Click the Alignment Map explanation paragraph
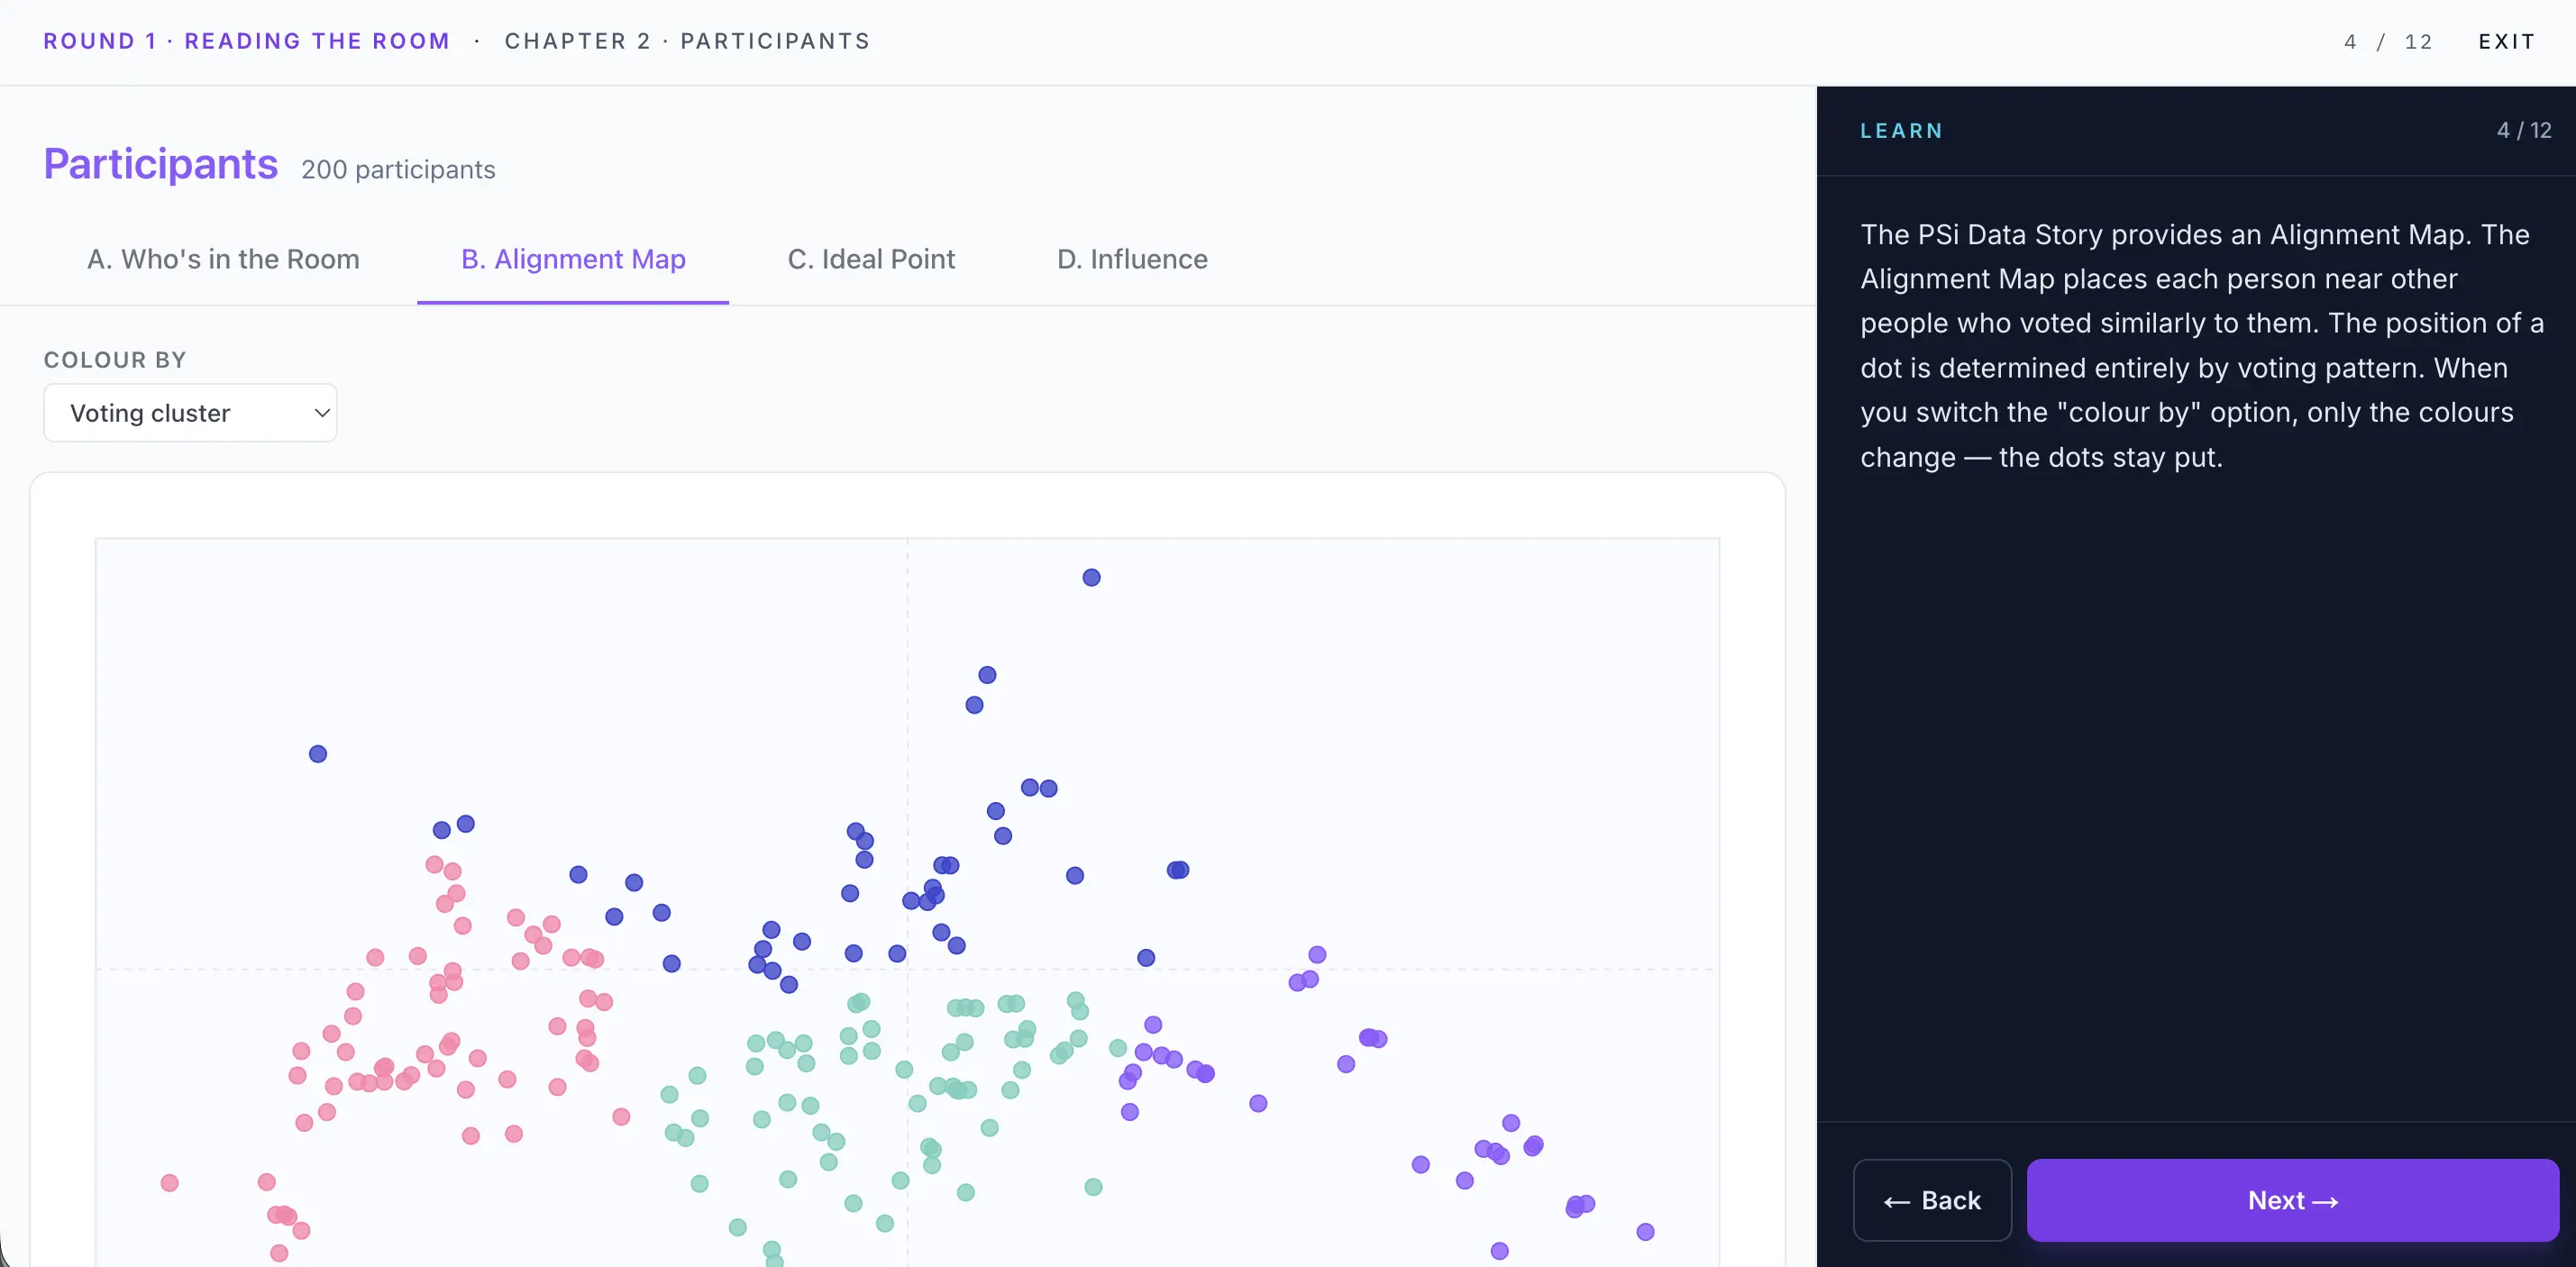 2202,345
